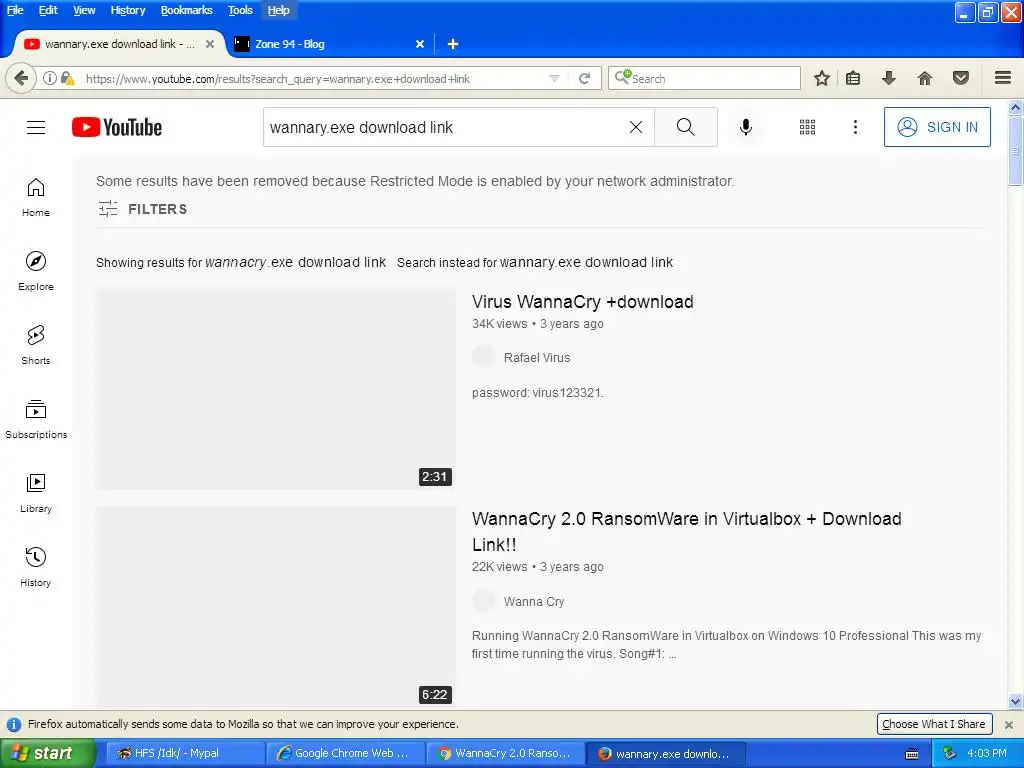Show bookmarks list icon

(x=853, y=78)
